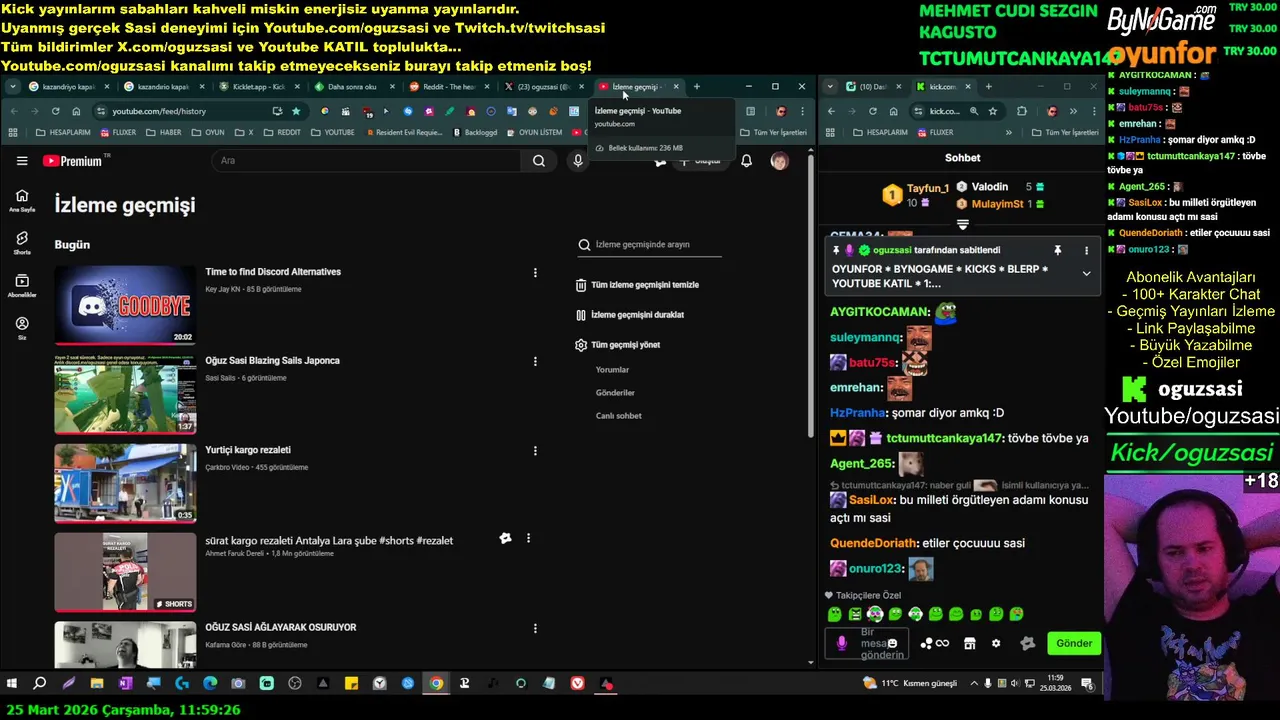Open Siz section in YouTube sidebar

point(22,328)
